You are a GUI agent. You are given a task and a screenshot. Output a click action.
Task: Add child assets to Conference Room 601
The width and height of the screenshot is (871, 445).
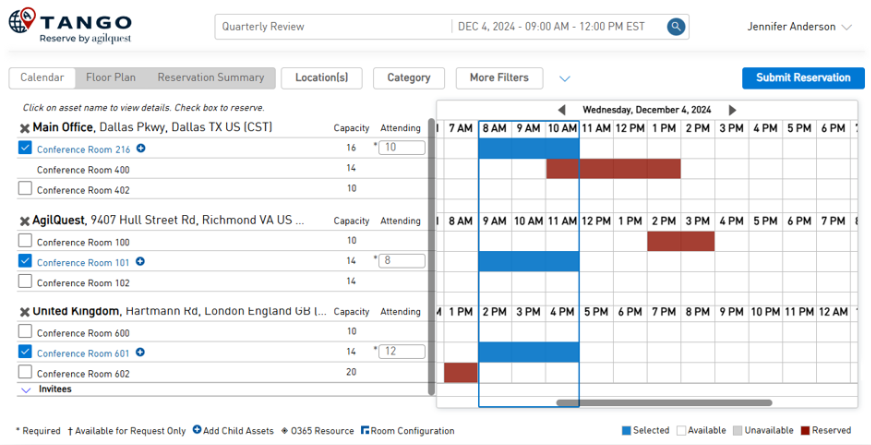click(x=141, y=352)
